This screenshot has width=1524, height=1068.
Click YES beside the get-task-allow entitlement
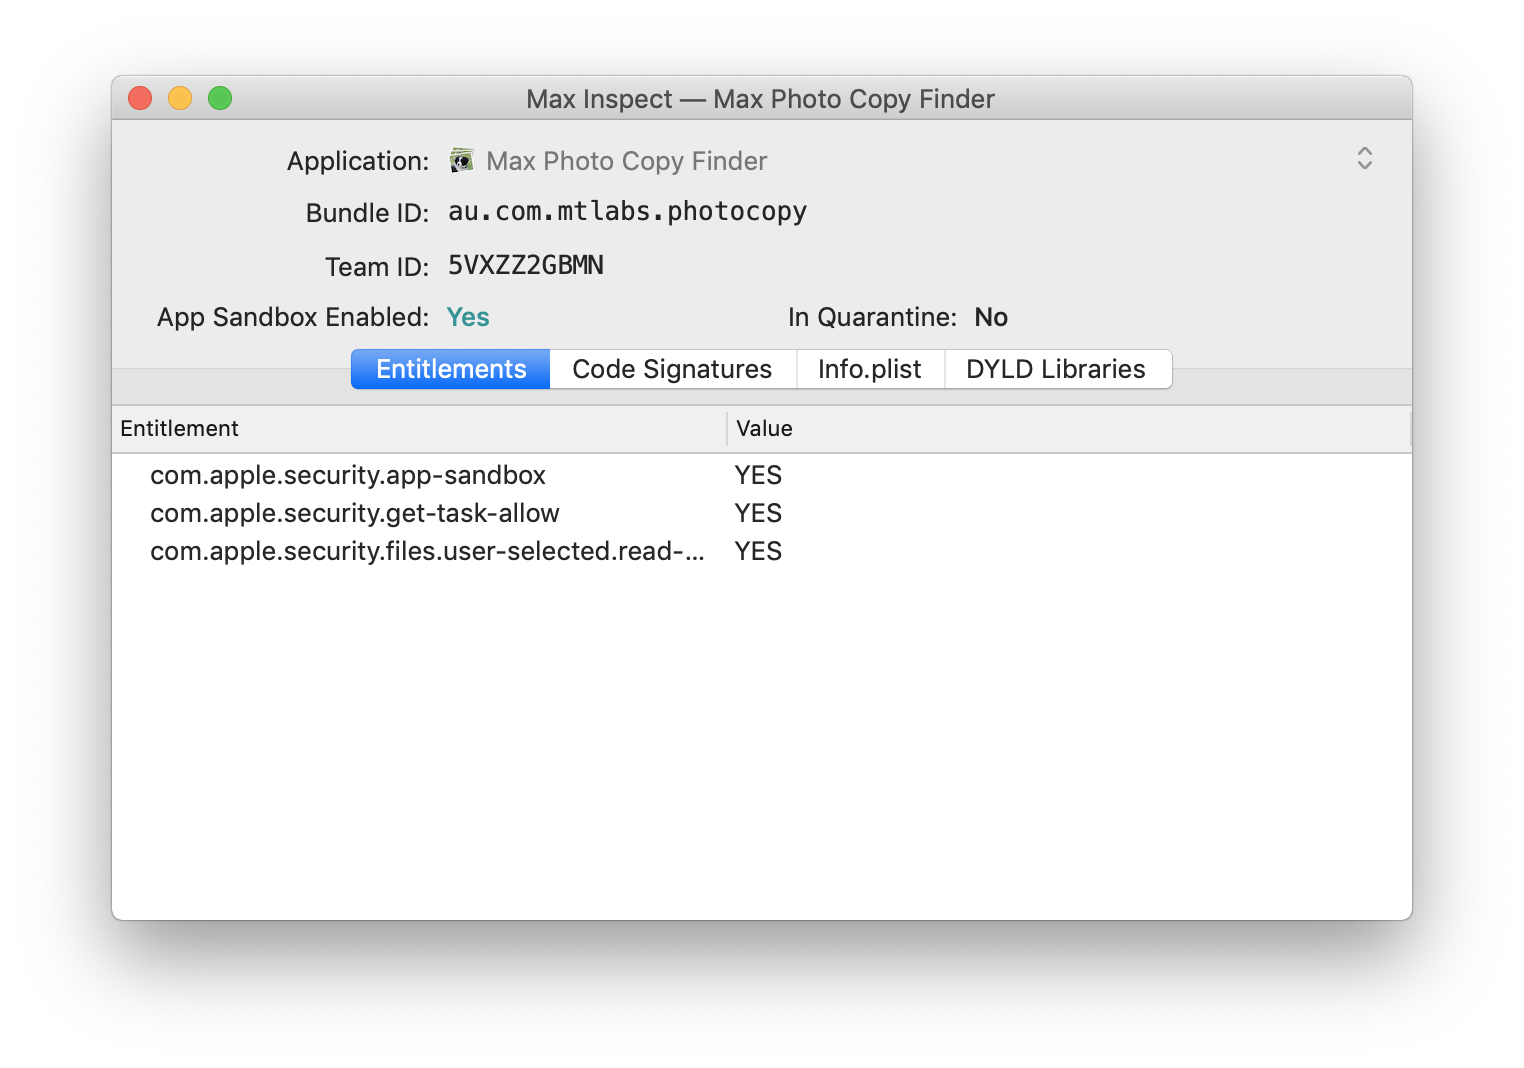tap(758, 513)
